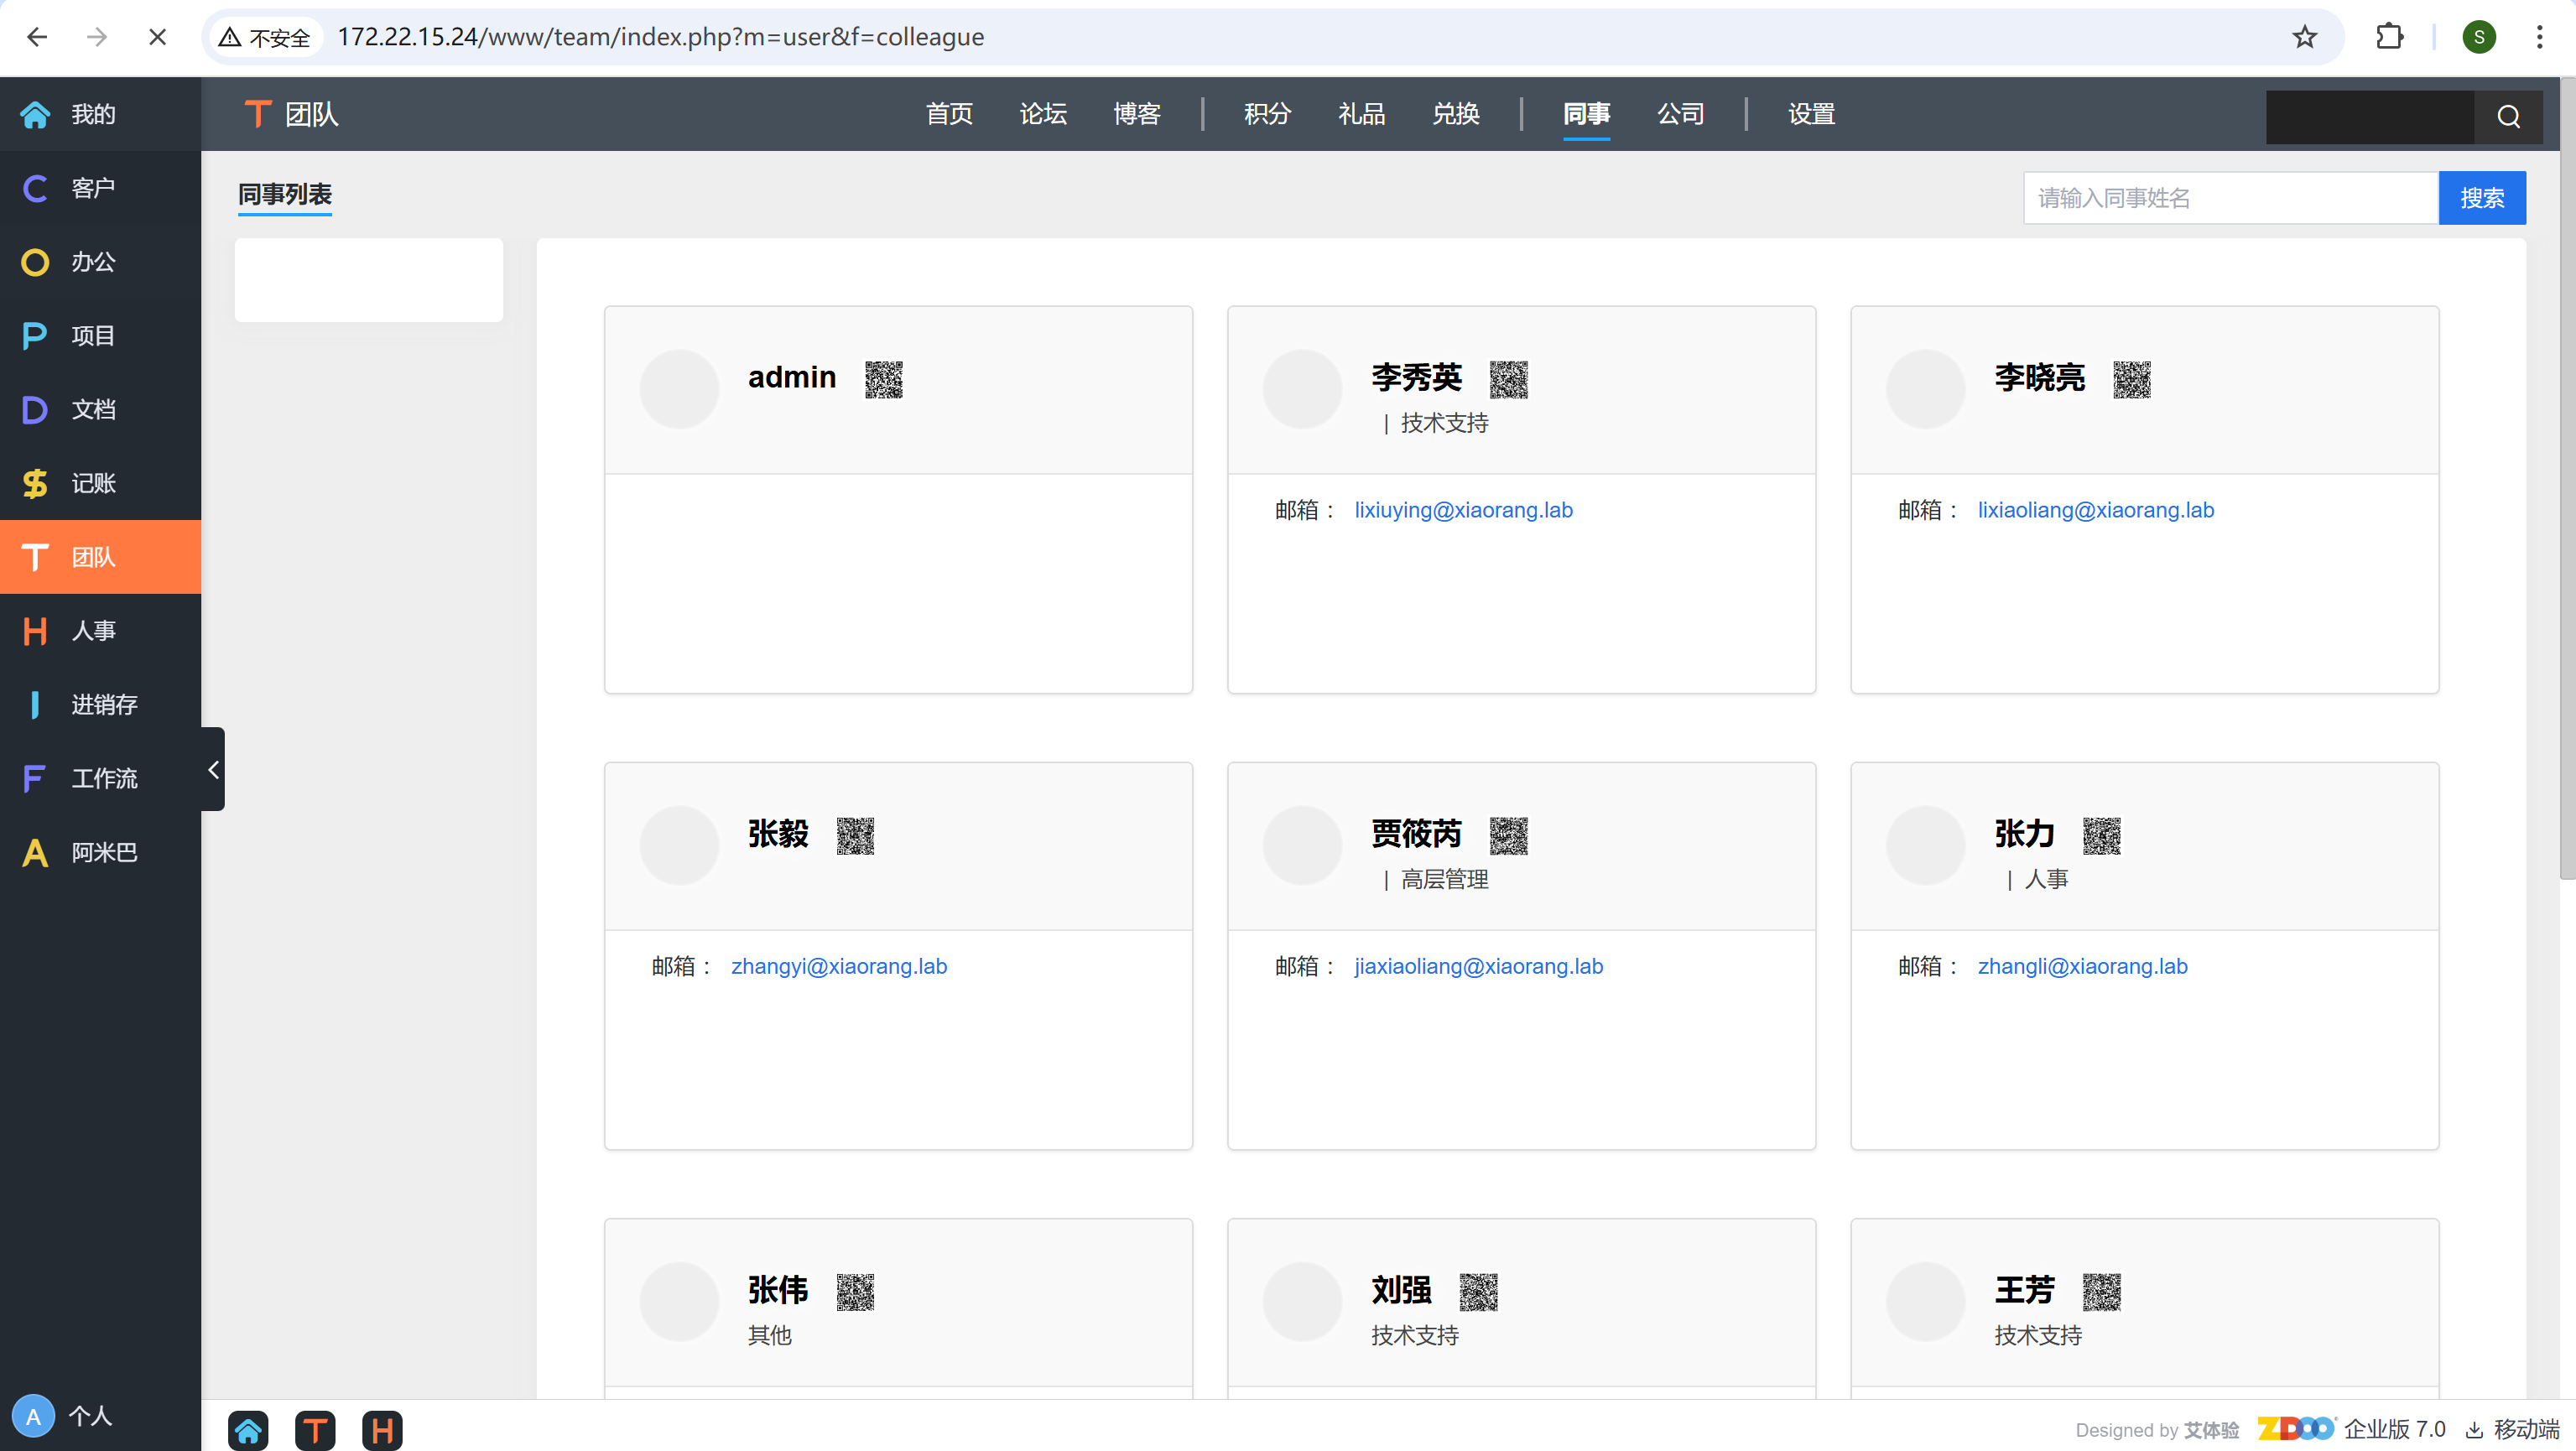Image resolution: width=2576 pixels, height=1451 pixels.
Task: Open the 论坛 forum tab
Action: (1043, 114)
